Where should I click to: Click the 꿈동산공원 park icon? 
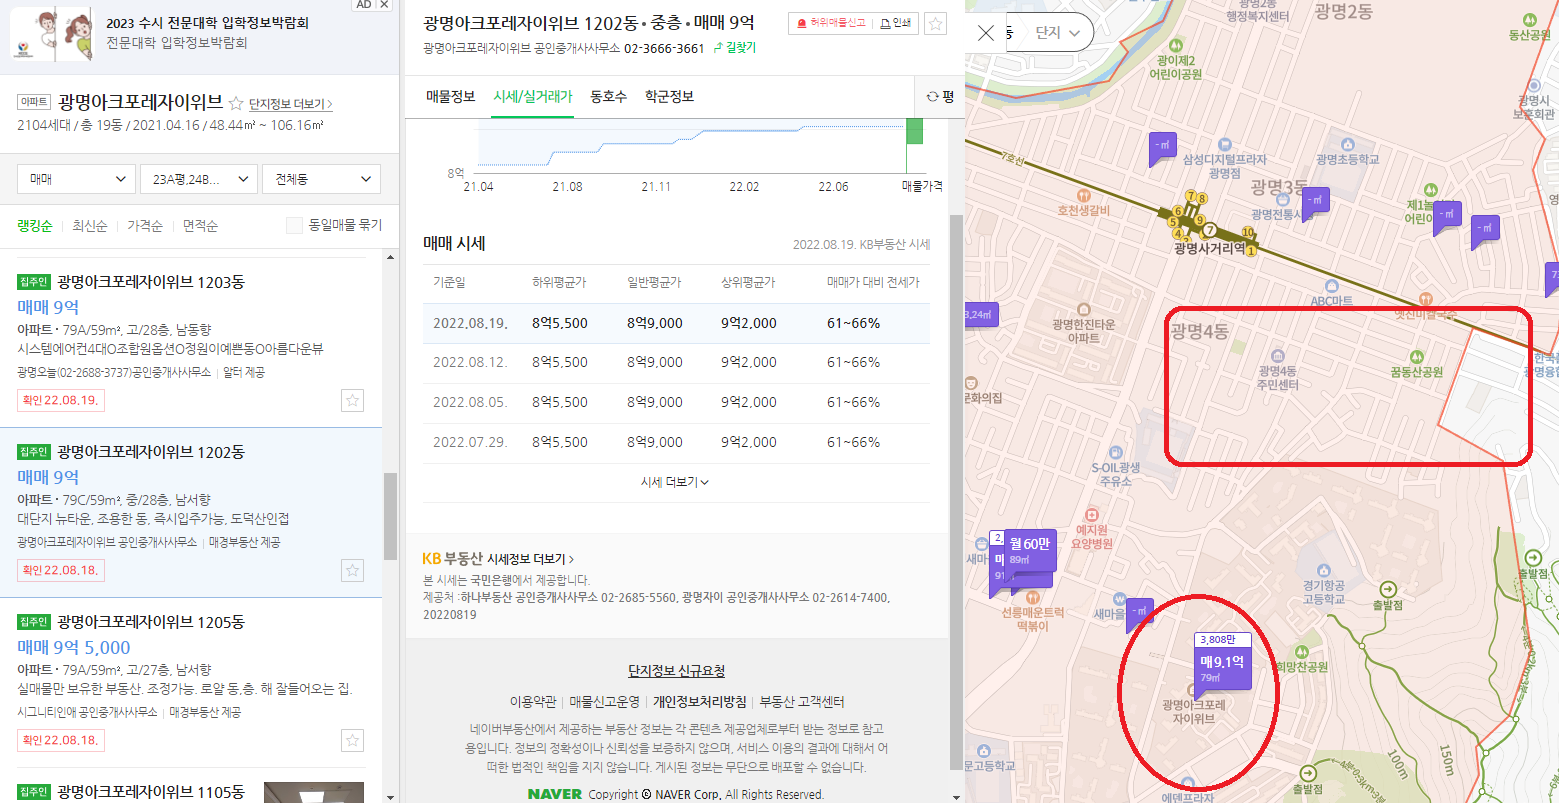pyautogui.click(x=1416, y=357)
